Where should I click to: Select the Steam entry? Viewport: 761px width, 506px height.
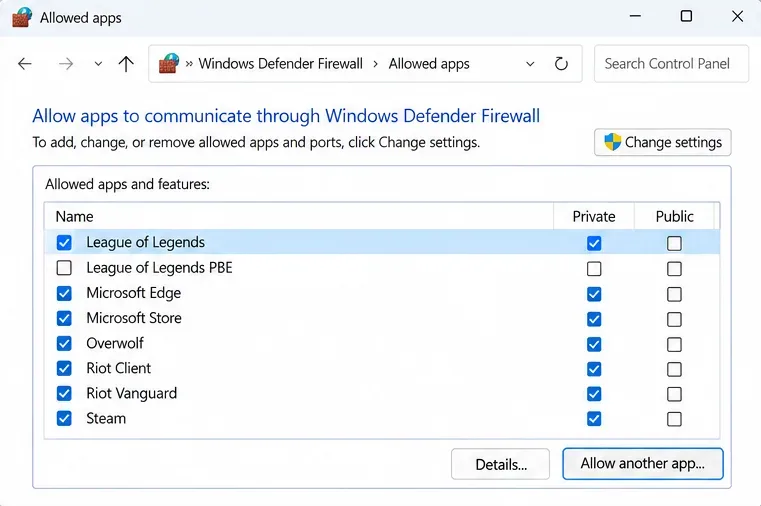tap(106, 418)
